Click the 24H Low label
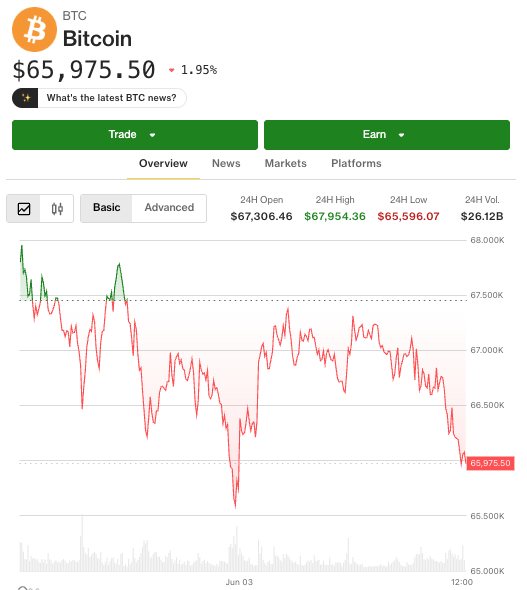 click(409, 200)
